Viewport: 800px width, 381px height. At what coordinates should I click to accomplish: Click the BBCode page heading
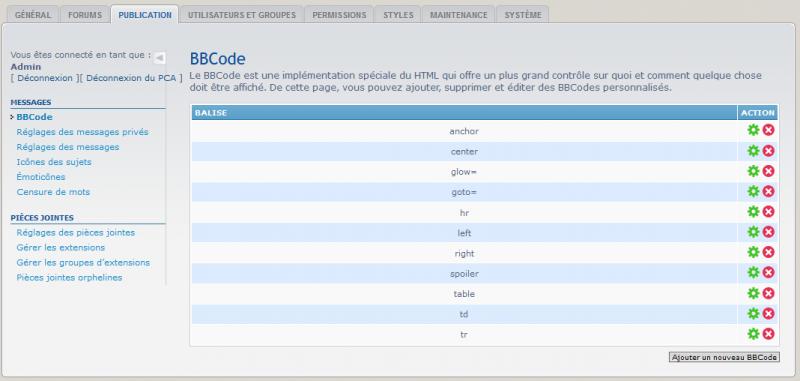coord(217,59)
